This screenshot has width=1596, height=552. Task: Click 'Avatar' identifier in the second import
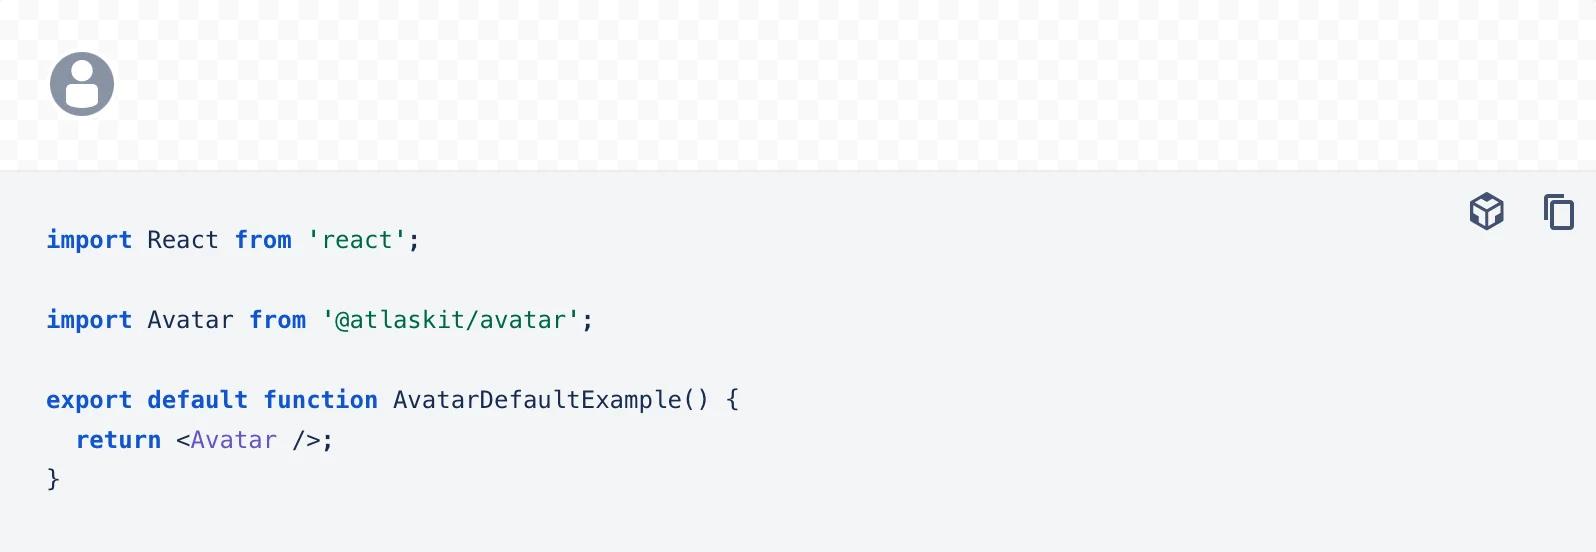click(190, 320)
